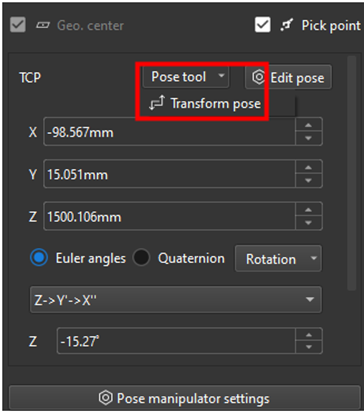Viewport: 364px width, 412px height.
Task: Click the Edit pose button
Action: tap(288, 77)
